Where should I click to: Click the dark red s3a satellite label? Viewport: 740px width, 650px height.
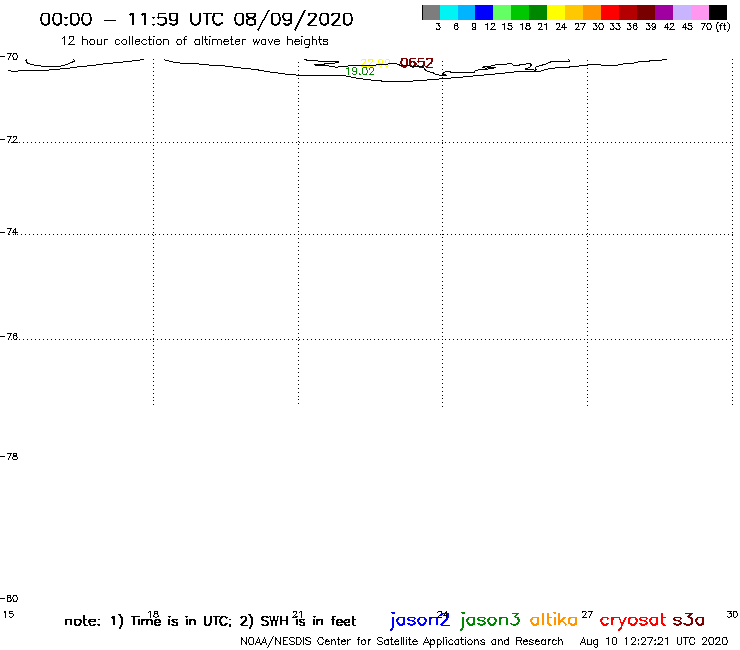click(x=689, y=620)
